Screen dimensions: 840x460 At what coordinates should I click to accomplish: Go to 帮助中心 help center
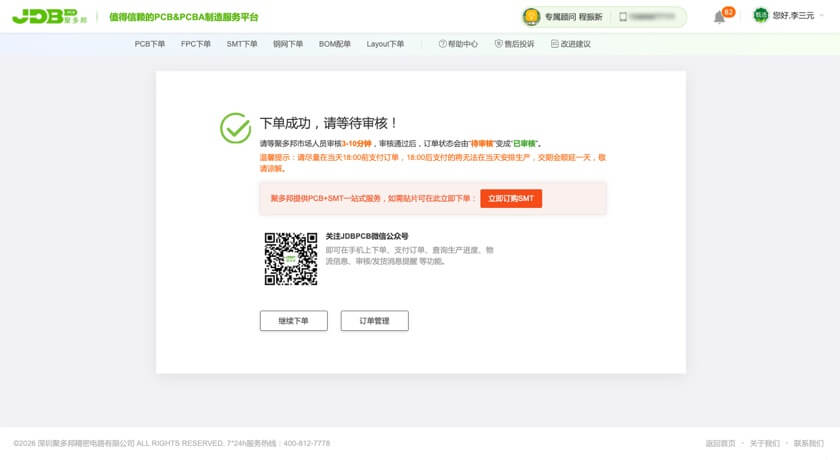[x=458, y=44]
